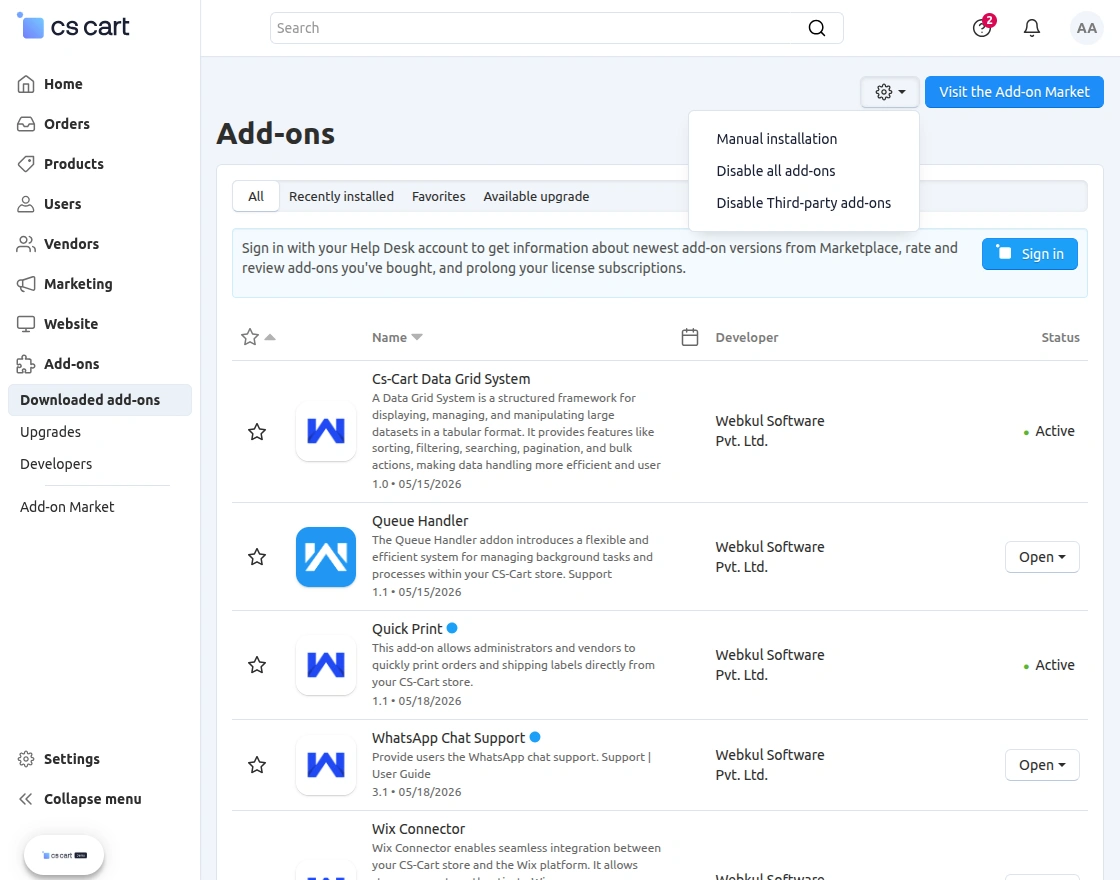Select Manual installation from the menu
Image resolution: width=1120 pixels, height=880 pixels.
(x=776, y=139)
